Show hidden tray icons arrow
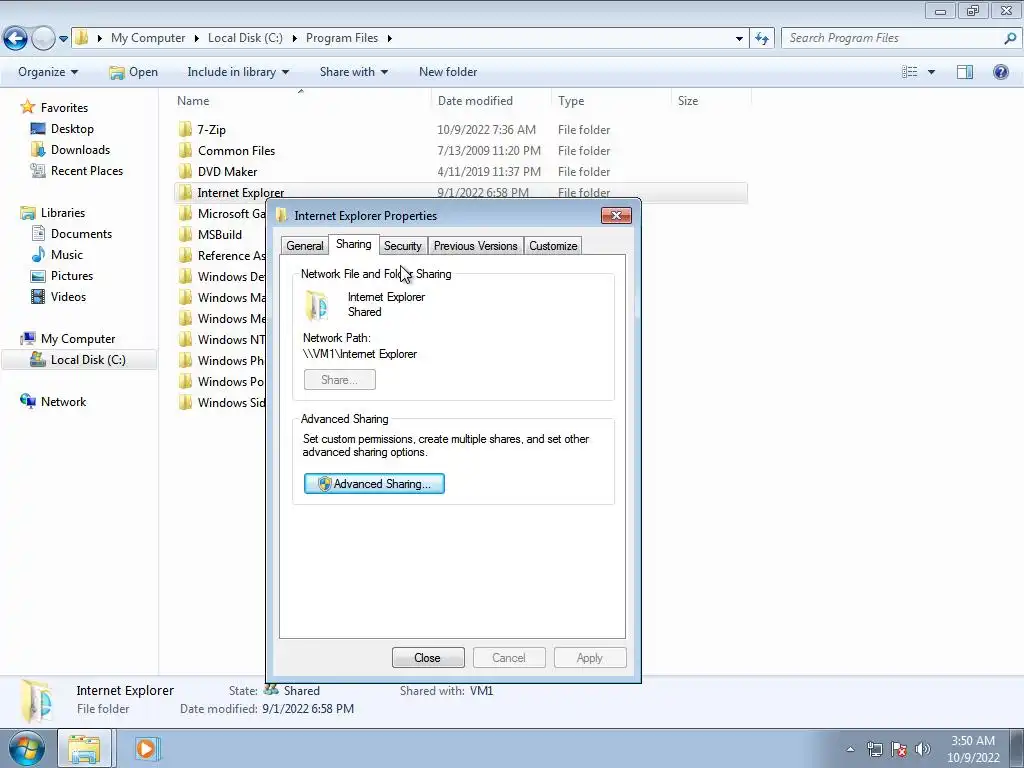This screenshot has width=1024, height=768. click(x=850, y=749)
